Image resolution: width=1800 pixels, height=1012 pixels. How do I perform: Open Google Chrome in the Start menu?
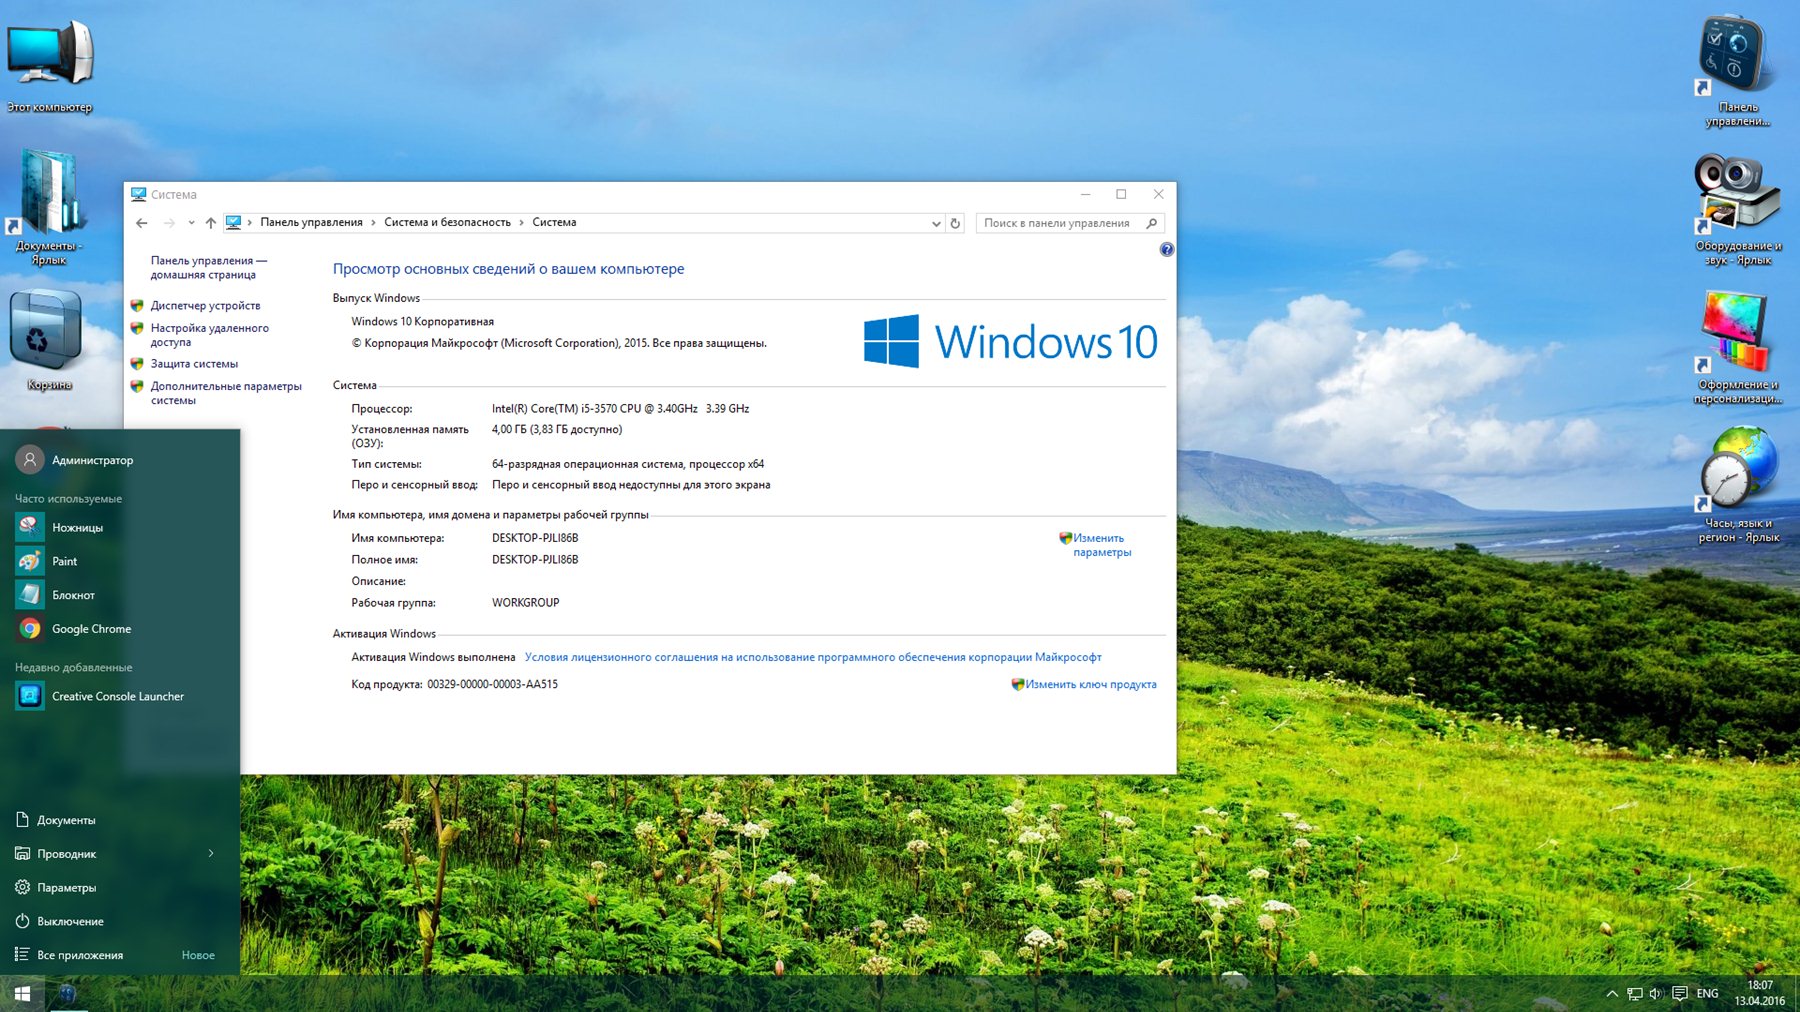tap(90, 629)
